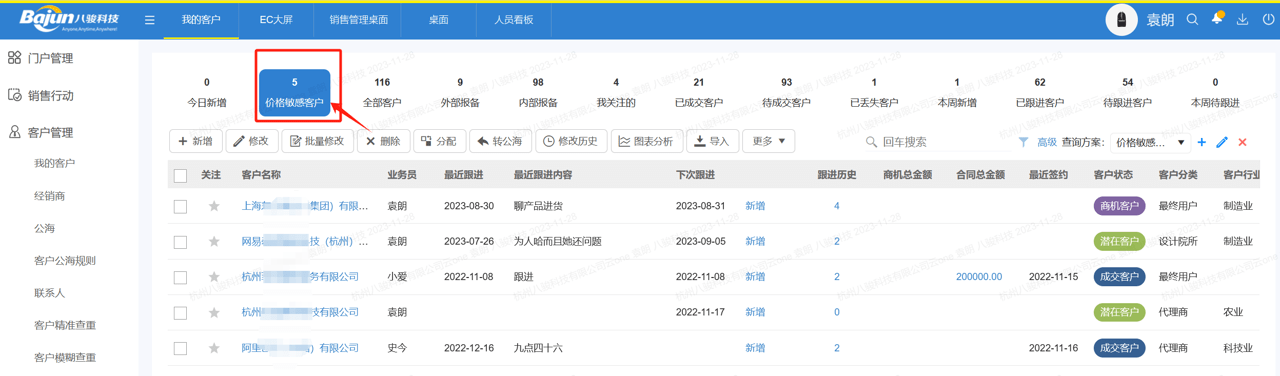This screenshot has width=1280, height=376.
Task: Open the 200000.00 contract amount link
Action: pyautogui.click(x=979, y=277)
